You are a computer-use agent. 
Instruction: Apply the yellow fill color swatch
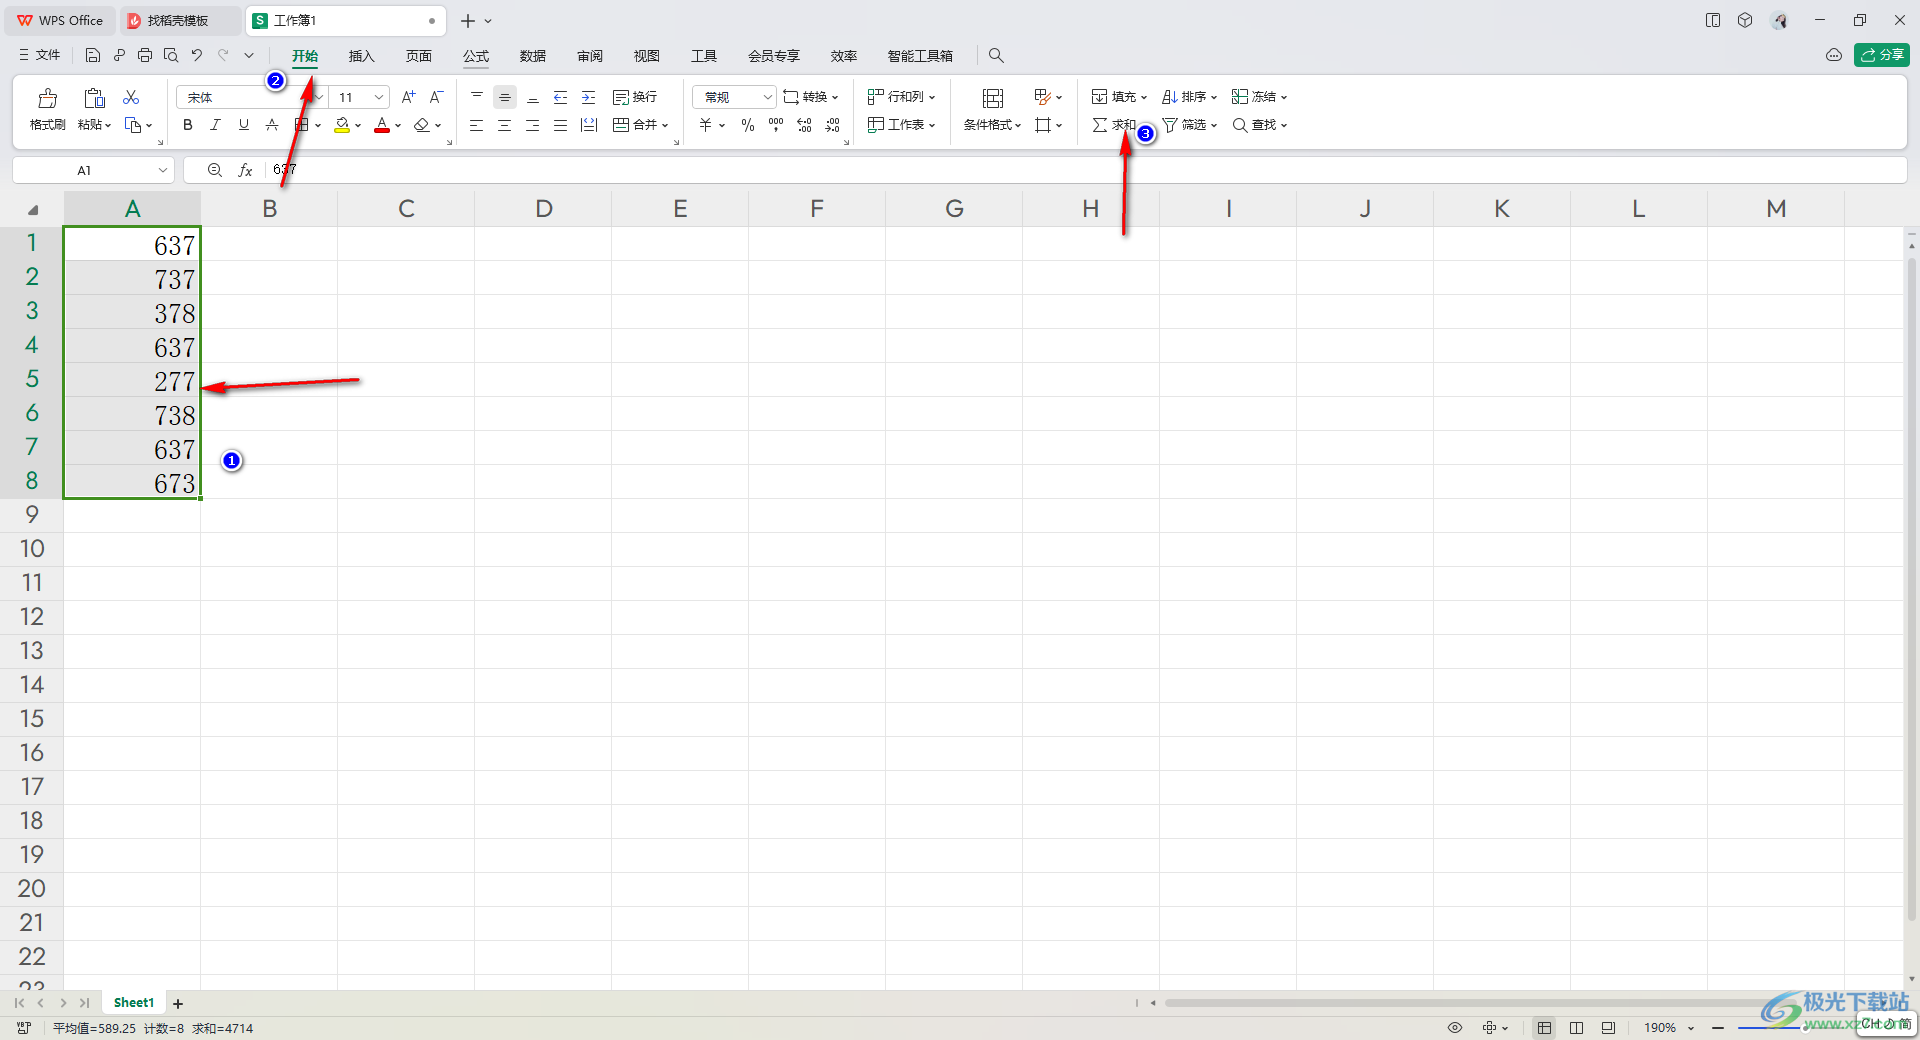point(342,125)
